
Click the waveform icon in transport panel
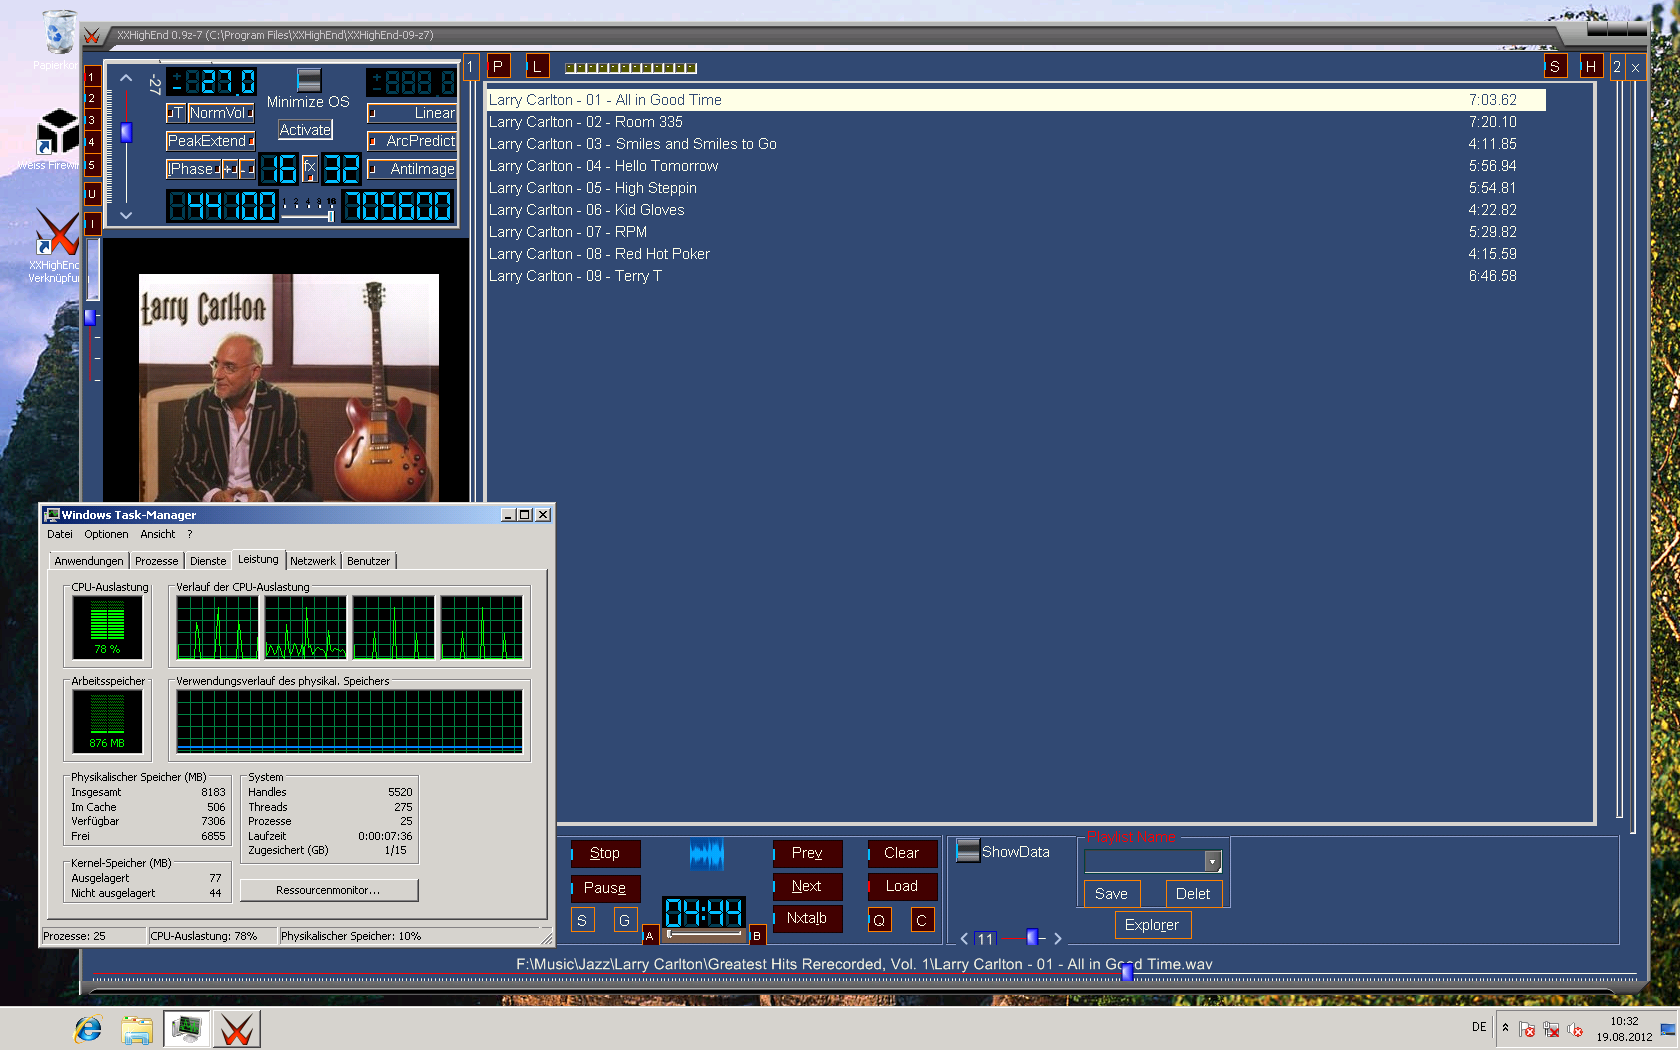pos(706,854)
